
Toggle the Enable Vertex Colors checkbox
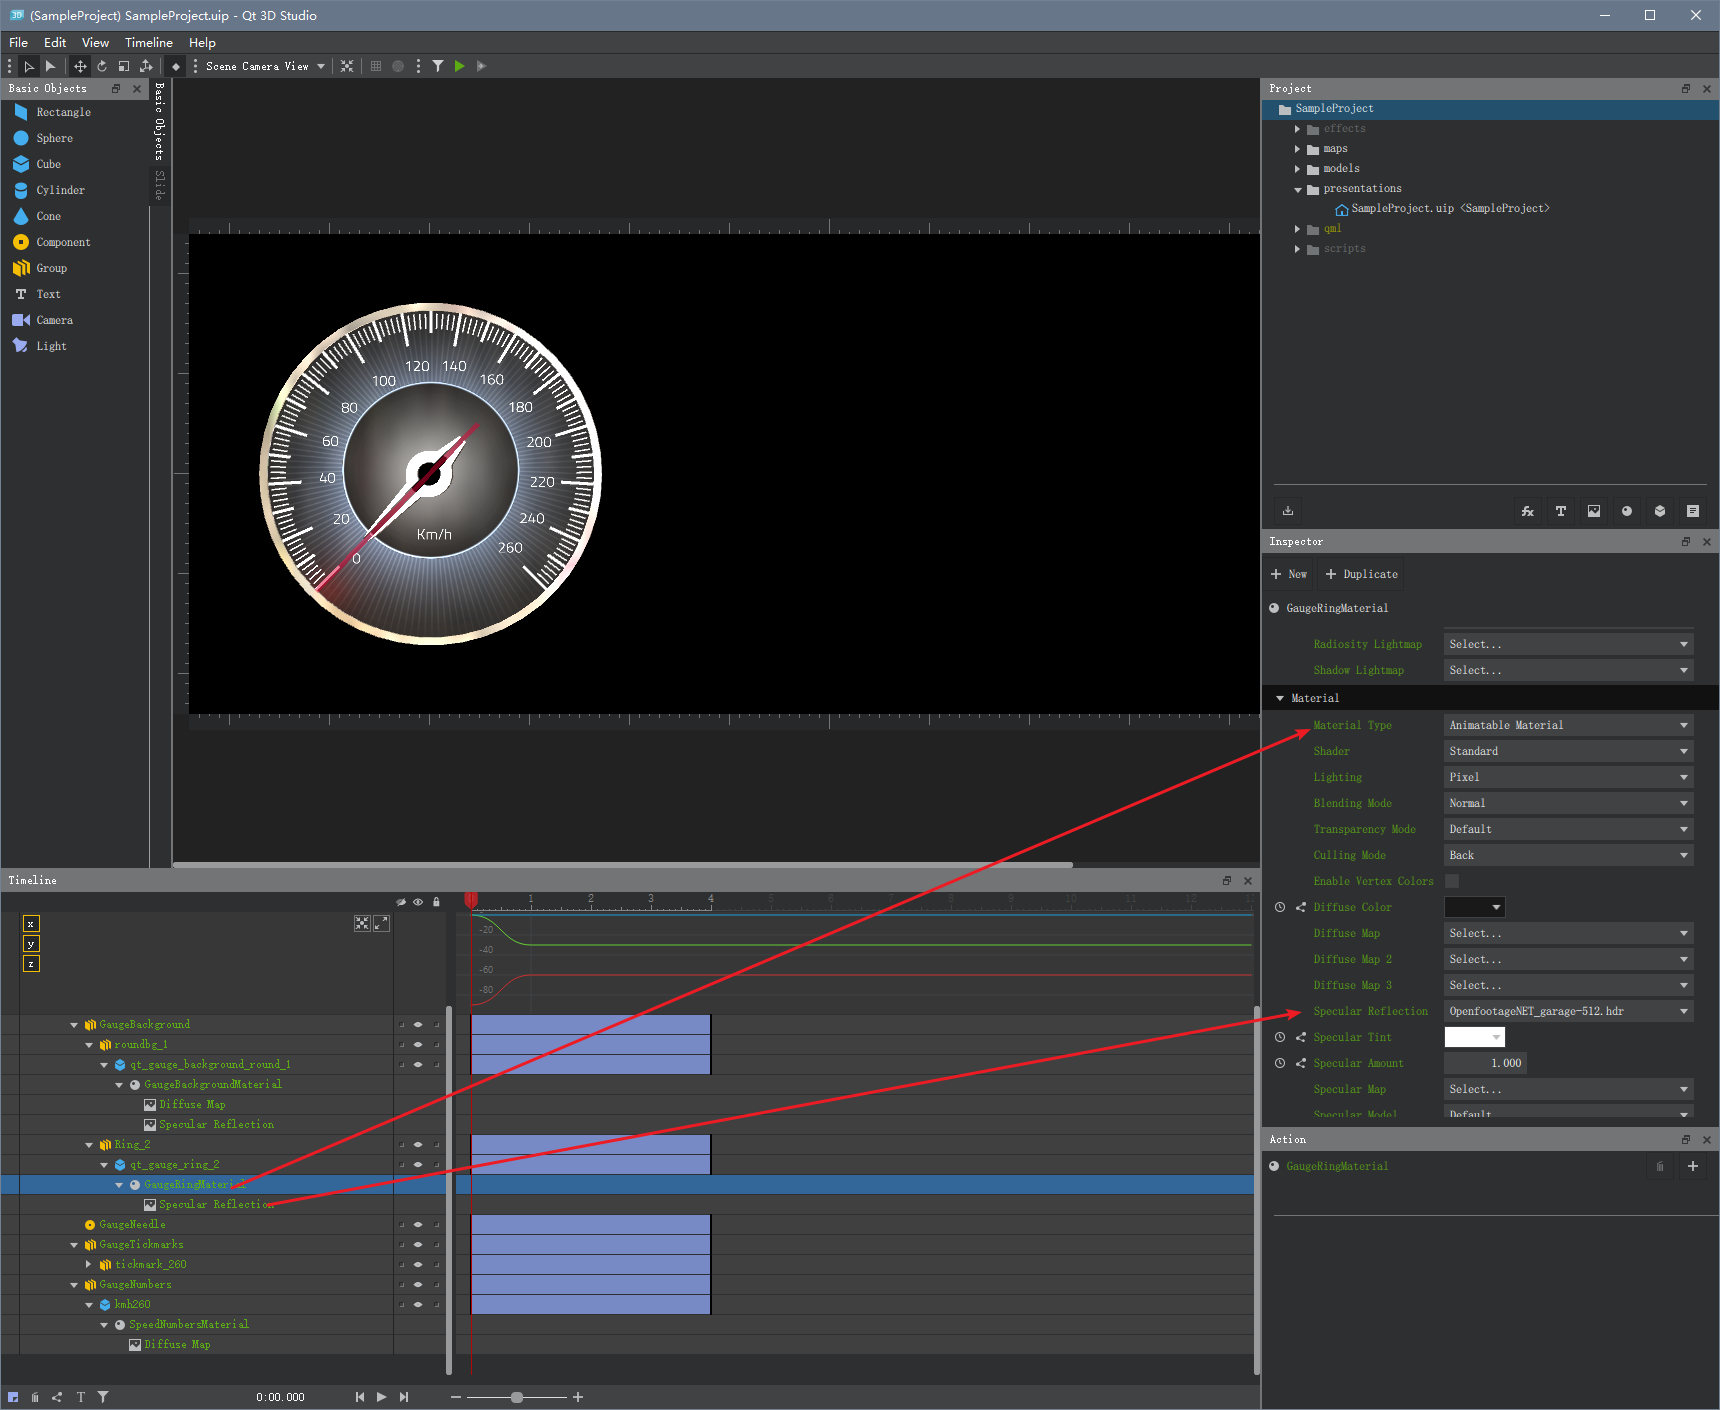[x=1452, y=881]
